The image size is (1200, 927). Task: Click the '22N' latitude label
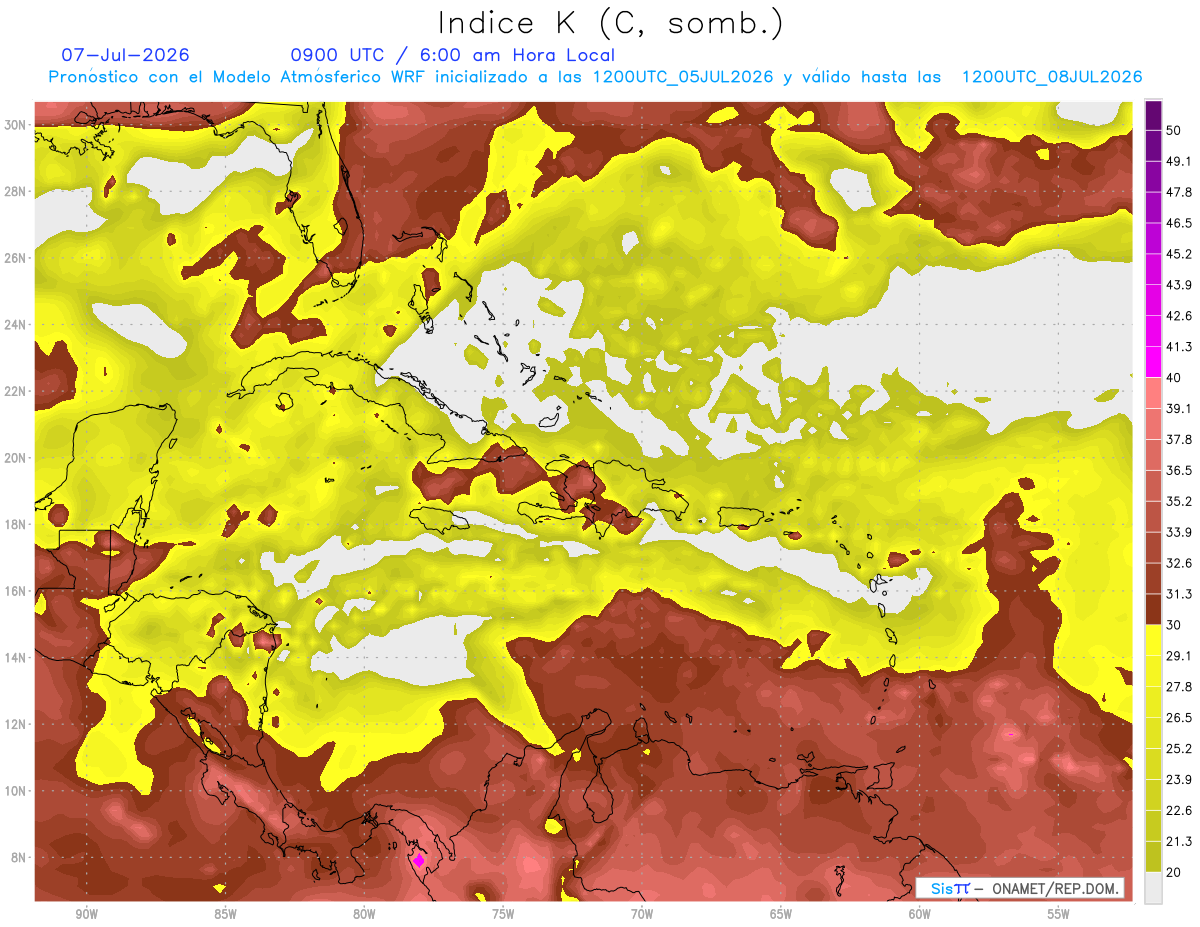point(16,391)
